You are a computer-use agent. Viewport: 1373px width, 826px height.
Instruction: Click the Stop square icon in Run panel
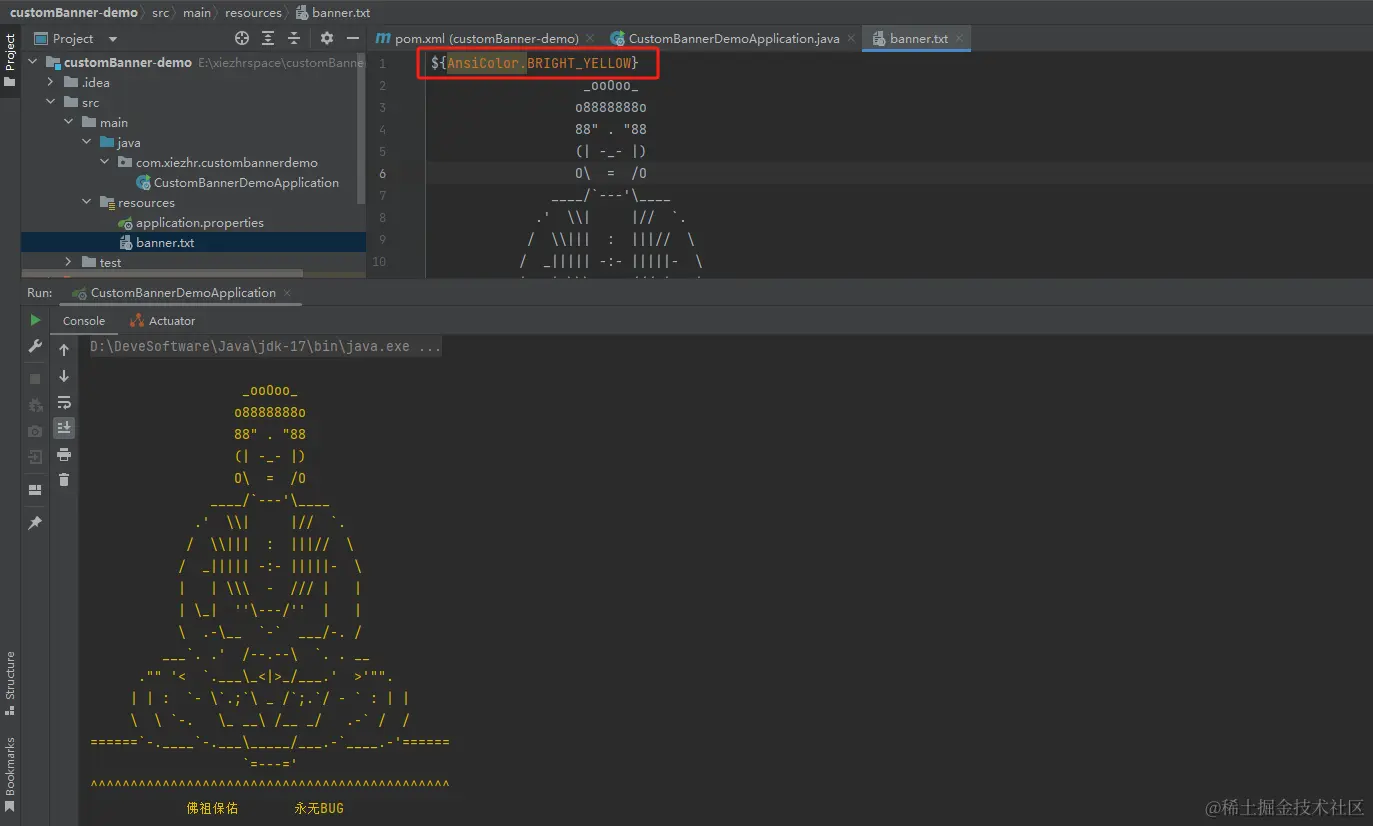(x=35, y=379)
